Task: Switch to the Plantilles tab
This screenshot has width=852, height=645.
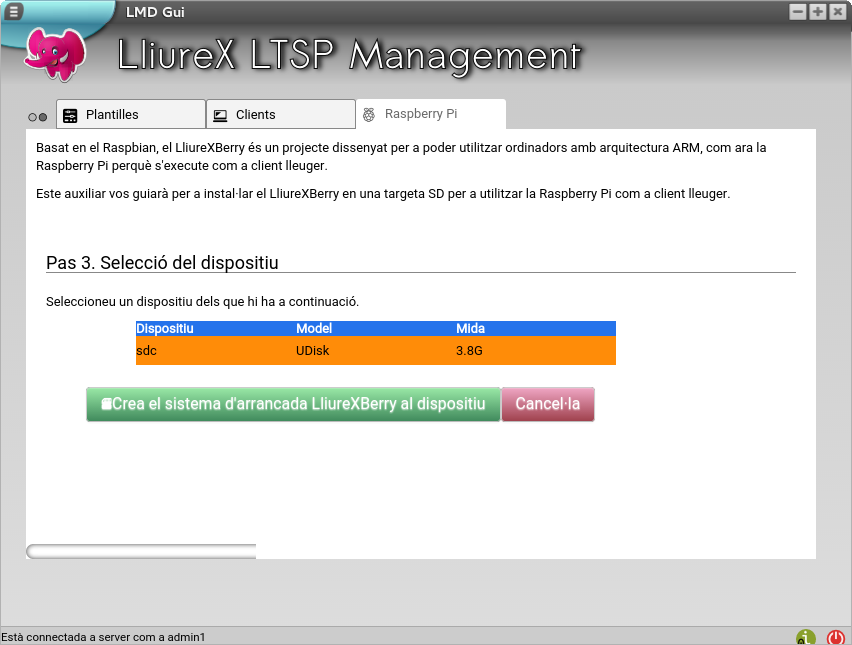Action: pos(130,115)
